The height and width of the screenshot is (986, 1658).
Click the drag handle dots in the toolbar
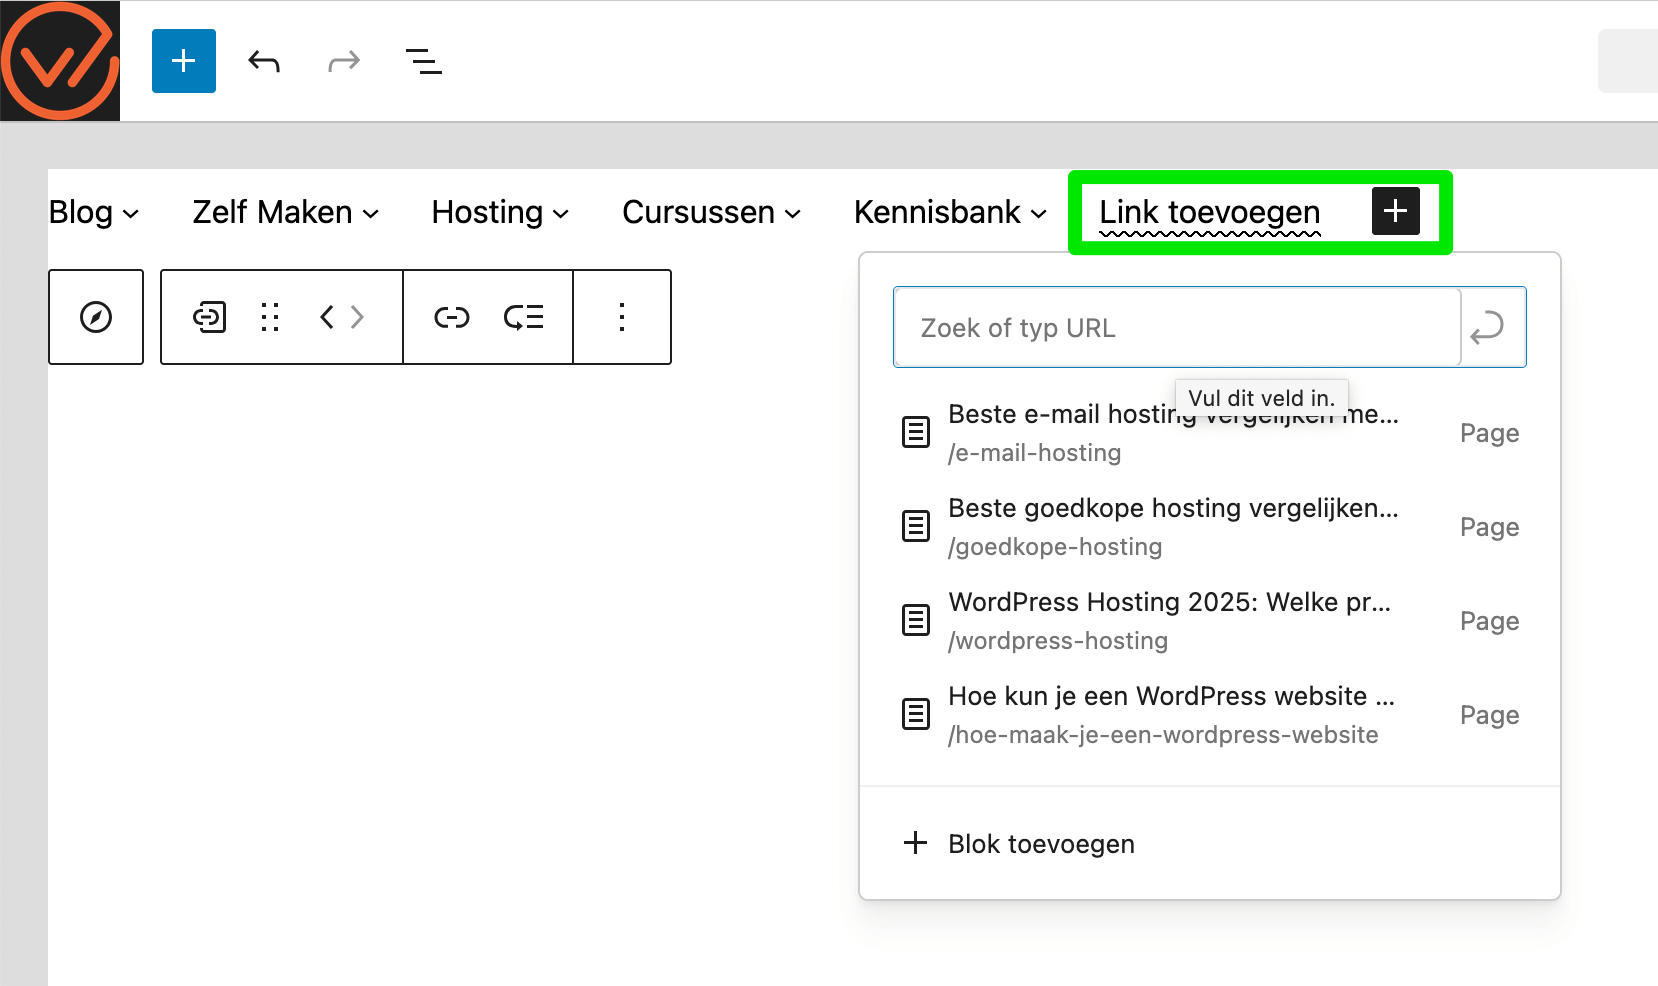268,317
